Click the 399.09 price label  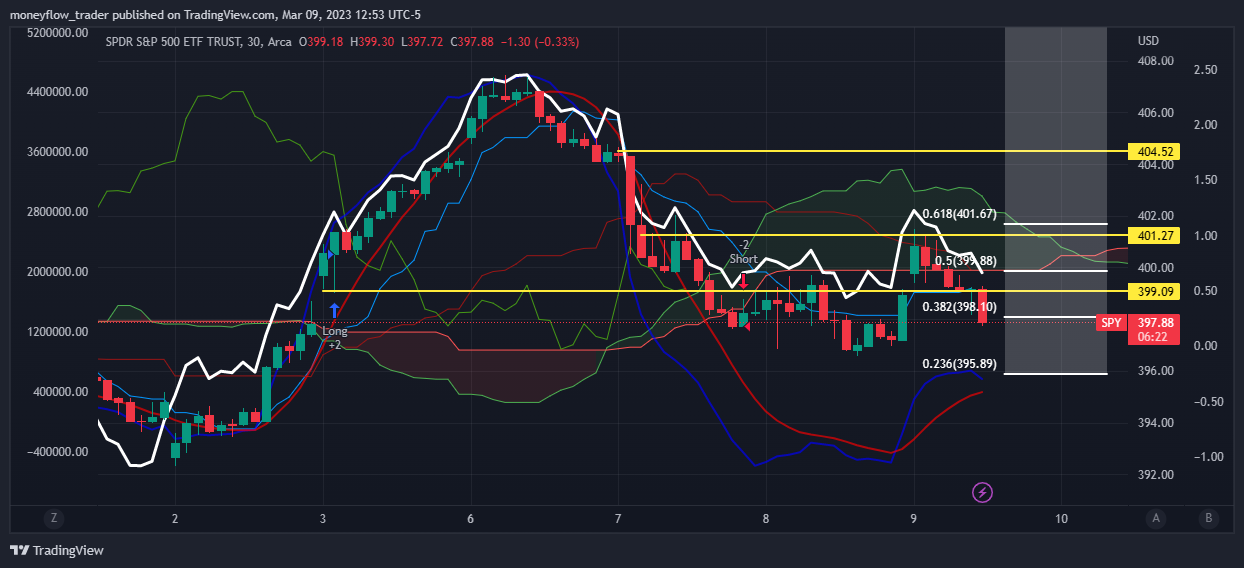(1154, 291)
